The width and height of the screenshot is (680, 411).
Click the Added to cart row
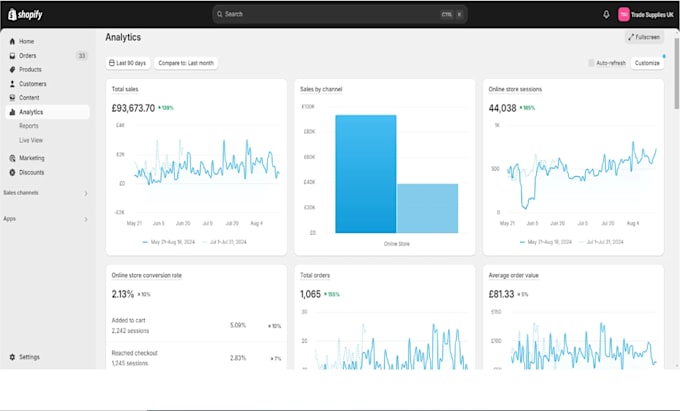pos(196,326)
